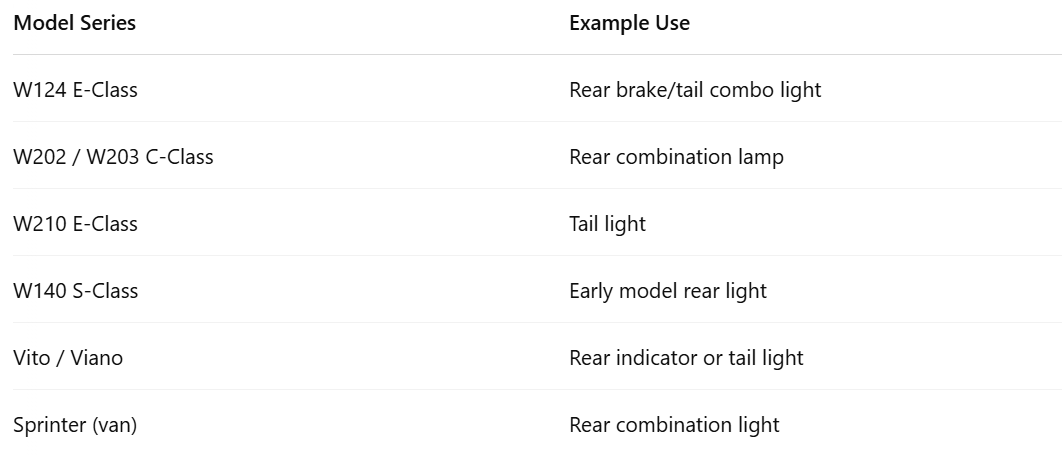The image size is (1062, 457).
Task: Click the W203 model code text
Action: 105,157
